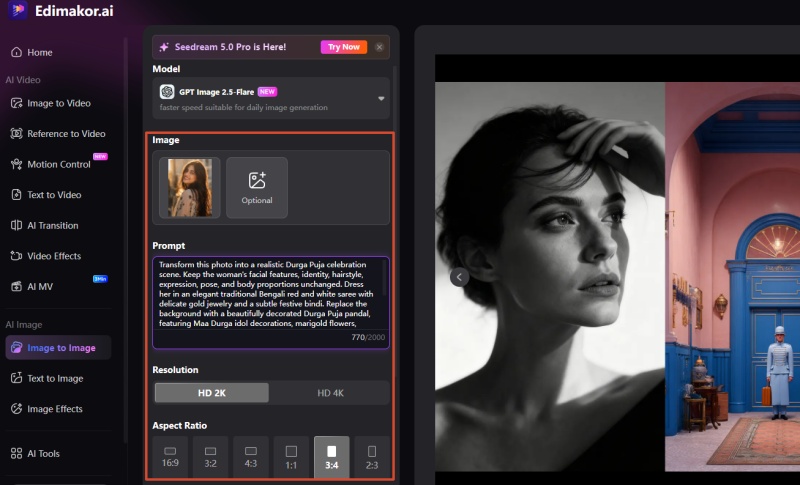The width and height of the screenshot is (800, 485).
Task: Click the Image Effects icon
Action: coord(16,409)
